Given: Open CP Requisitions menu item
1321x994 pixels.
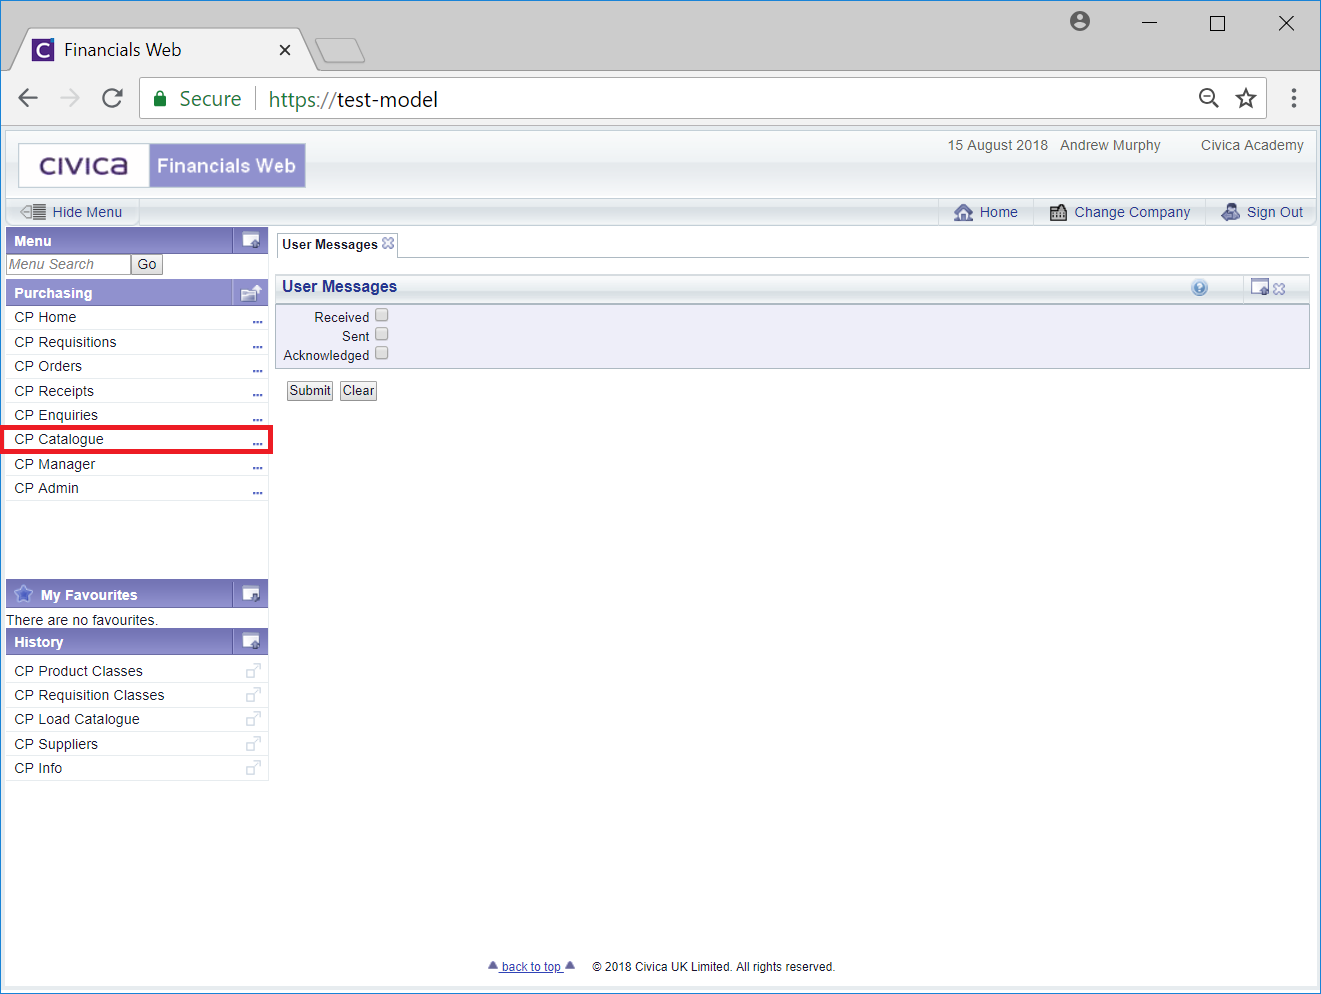Looking at the screenshot, I should (x=65, y=342).
